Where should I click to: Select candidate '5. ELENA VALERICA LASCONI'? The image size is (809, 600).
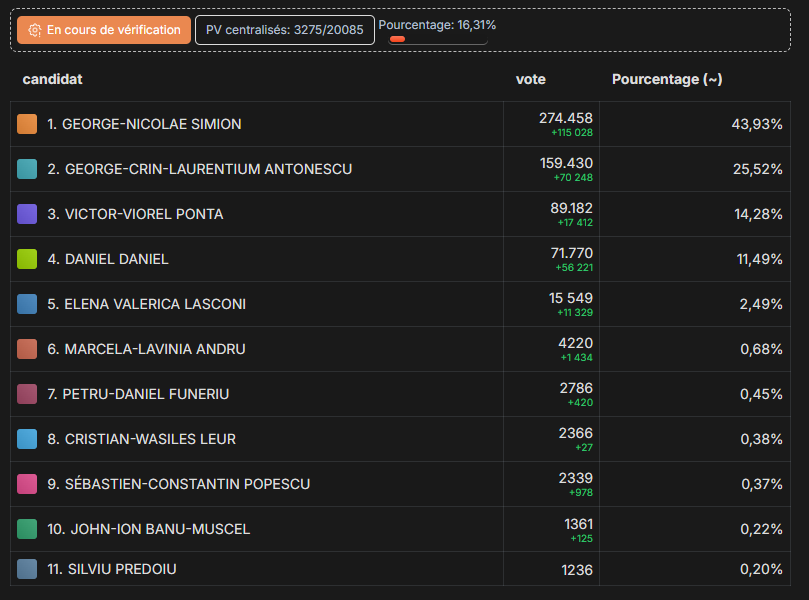pyautogui.click(x=147, y=304)
